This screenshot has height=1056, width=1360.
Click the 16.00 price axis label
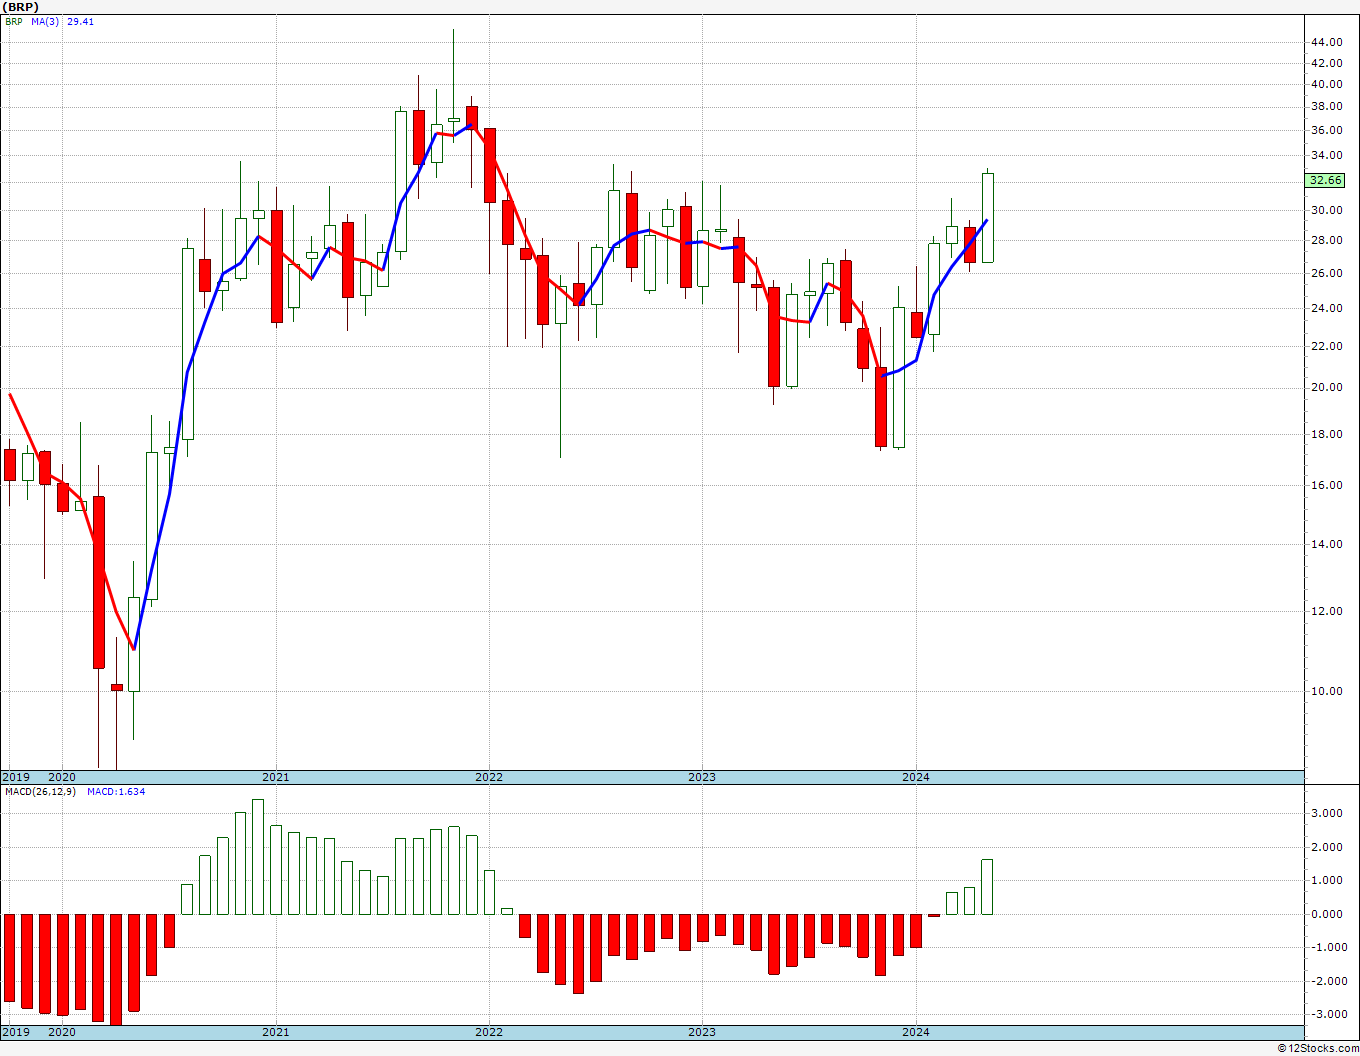tap(1326, 485)
